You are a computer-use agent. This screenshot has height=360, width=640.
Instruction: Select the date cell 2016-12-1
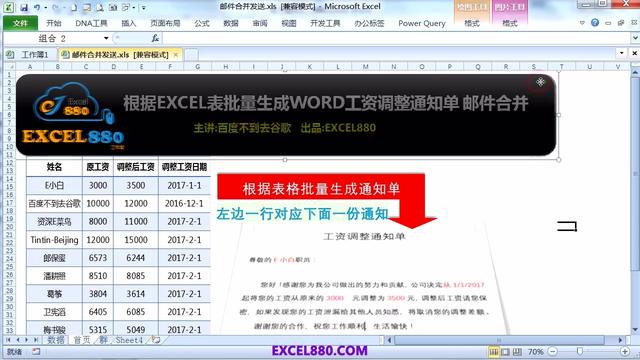[x=184, y=203]
